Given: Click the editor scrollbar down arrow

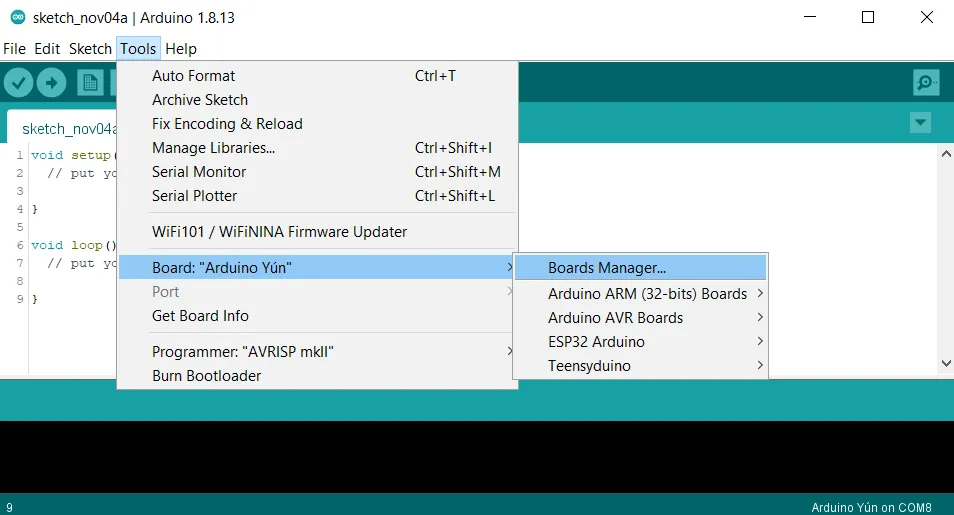Looking at the screenshot, I should click(945, 364).
